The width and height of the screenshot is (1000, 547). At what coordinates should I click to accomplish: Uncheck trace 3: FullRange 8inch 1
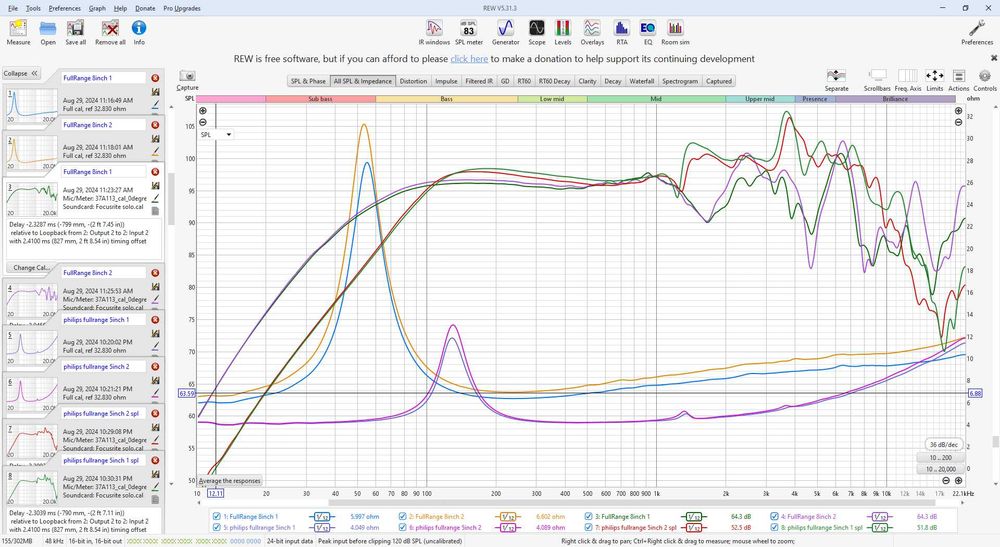tap(589, 516)
